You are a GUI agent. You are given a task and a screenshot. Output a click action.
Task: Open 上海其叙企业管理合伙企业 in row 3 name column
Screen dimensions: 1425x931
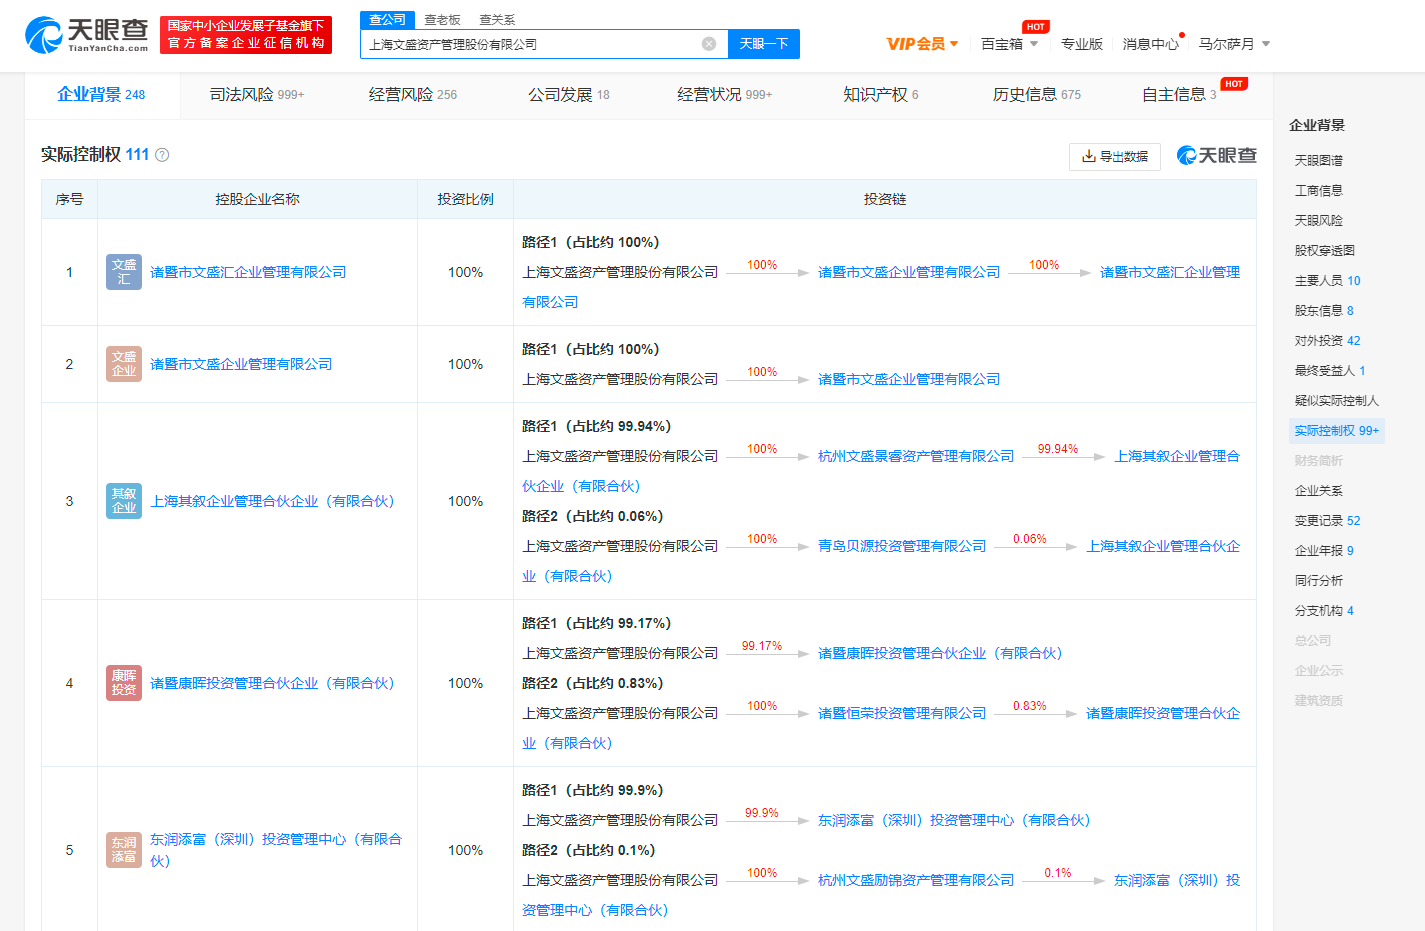272,501
